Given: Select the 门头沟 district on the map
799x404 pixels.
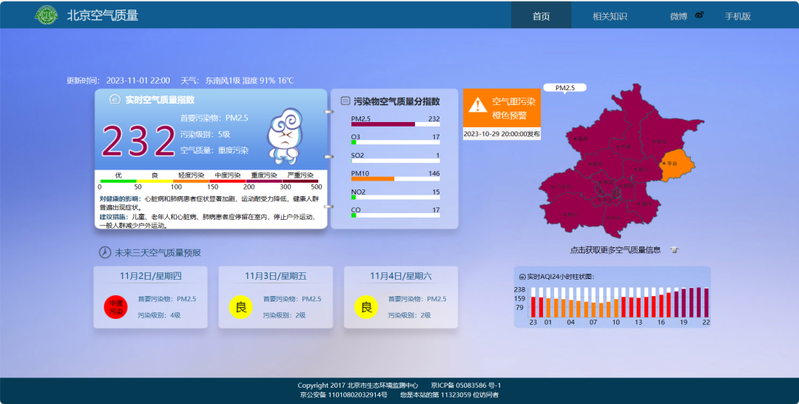Looking at the screenshot, I should click(563, 185).
